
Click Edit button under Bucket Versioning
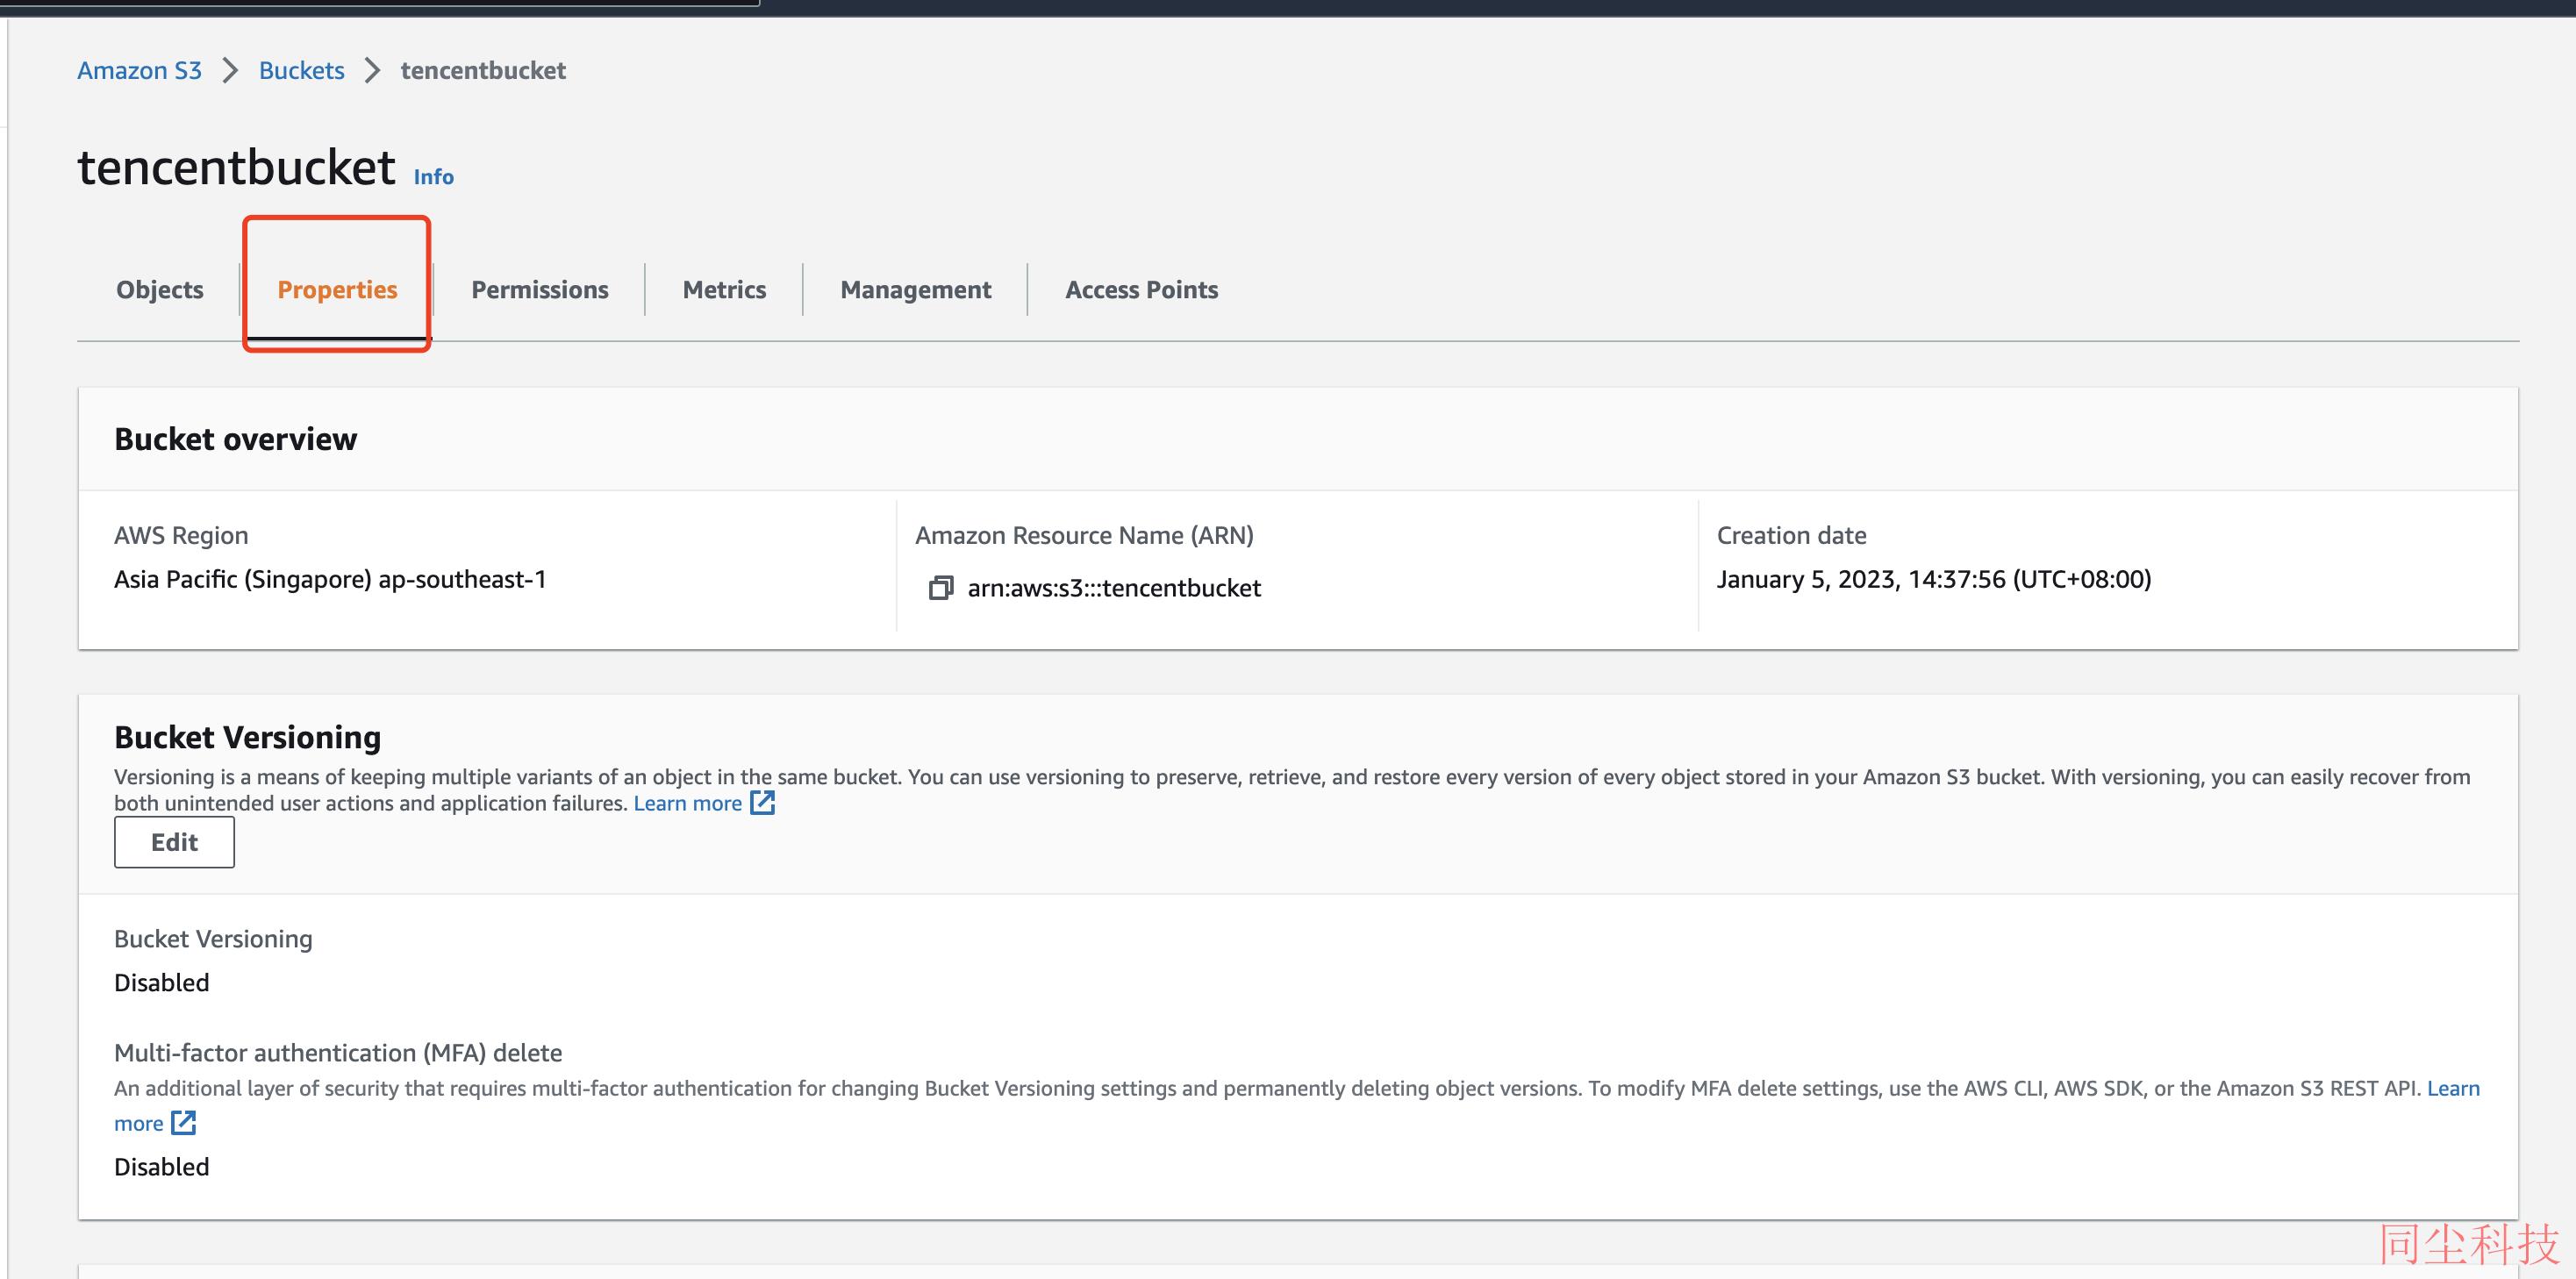click(174, 842)
